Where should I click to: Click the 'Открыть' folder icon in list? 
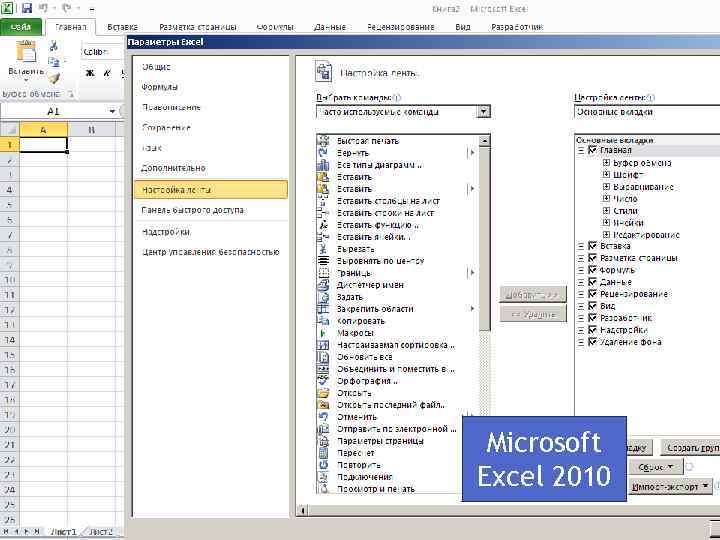[323, 393]
